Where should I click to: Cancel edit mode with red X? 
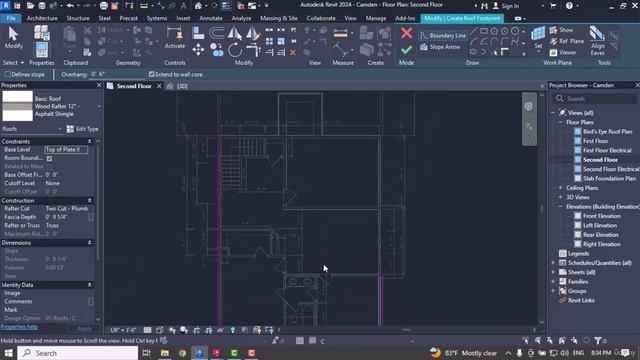coord(406,33)
